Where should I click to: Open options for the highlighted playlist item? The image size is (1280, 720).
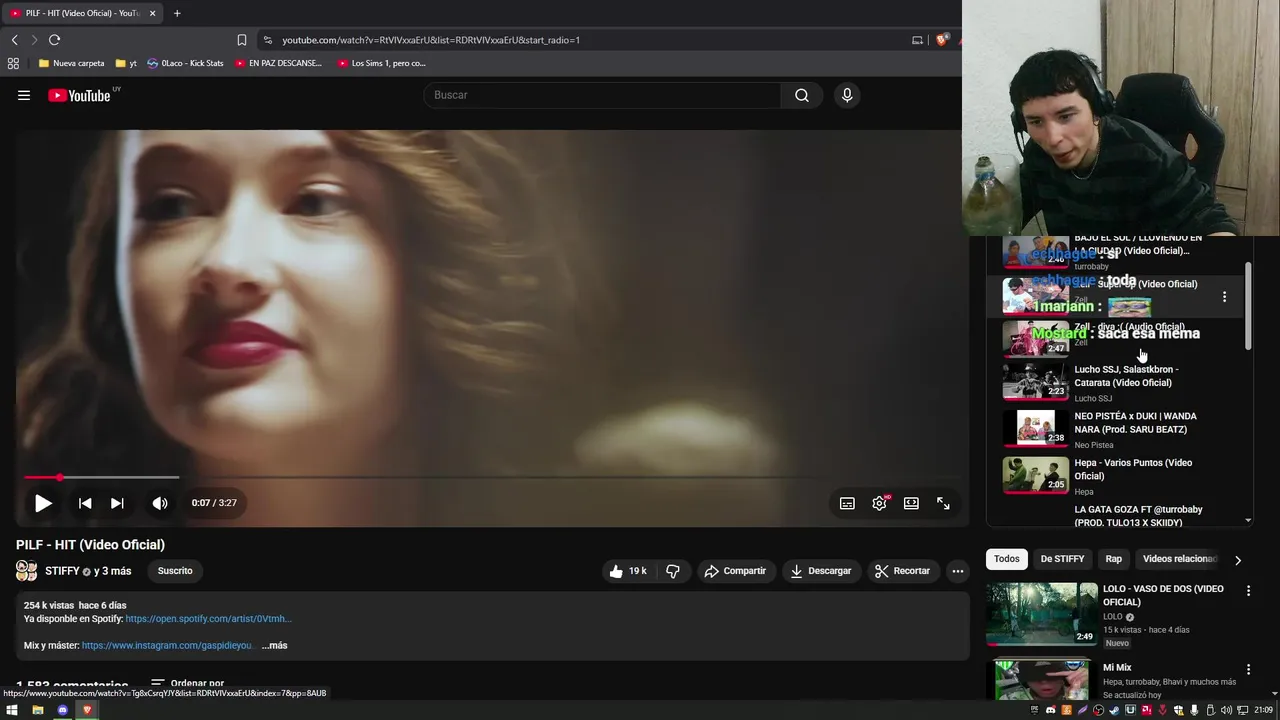coord(1224,297)
